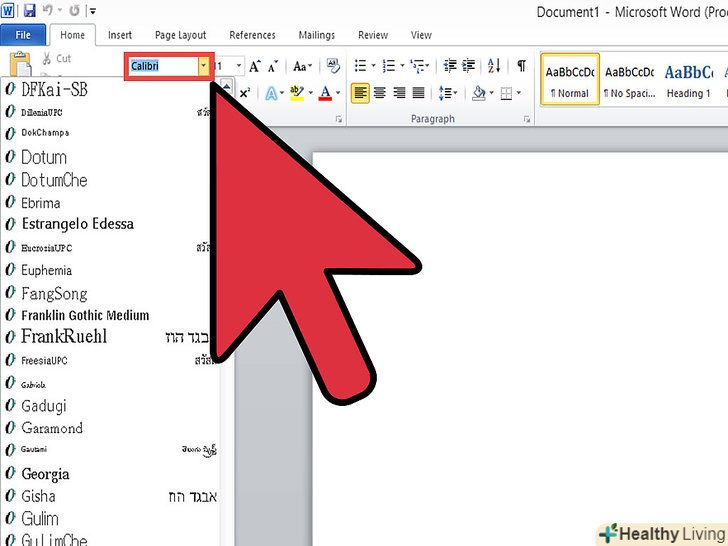
Task: Click the Cut command
Action: coord(57,58)
